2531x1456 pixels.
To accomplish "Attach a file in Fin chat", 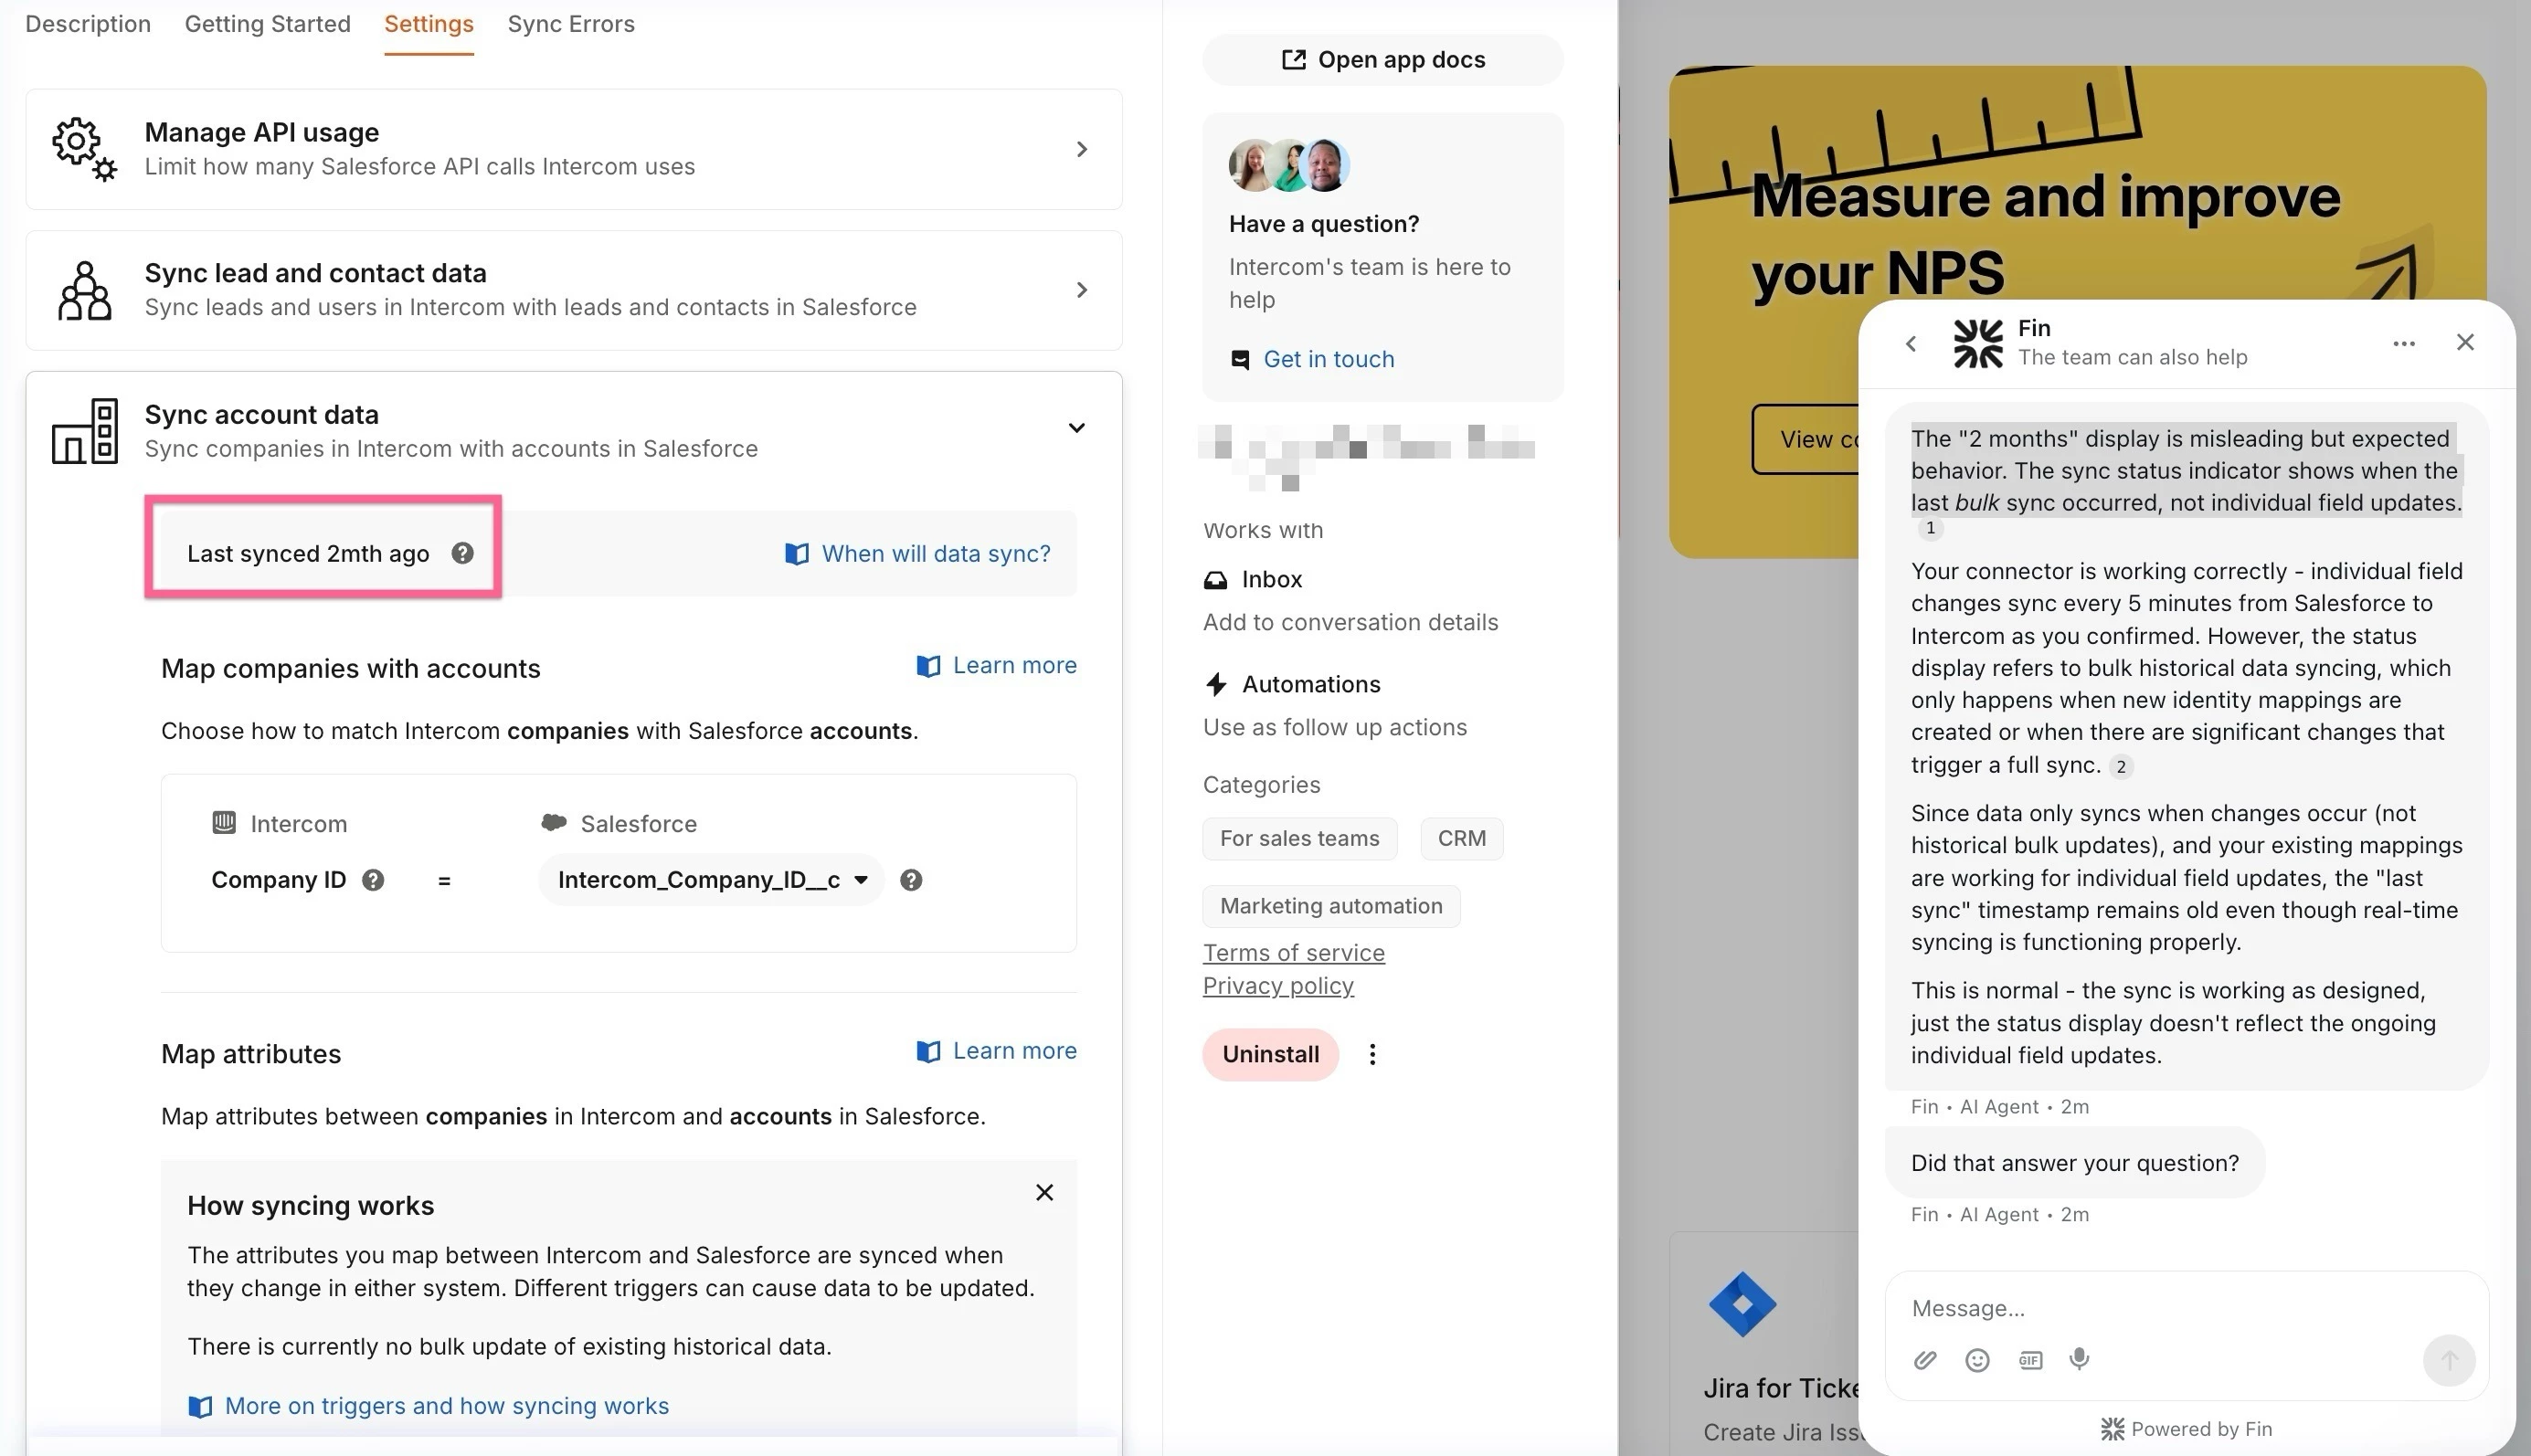I will (1925, 1359).
